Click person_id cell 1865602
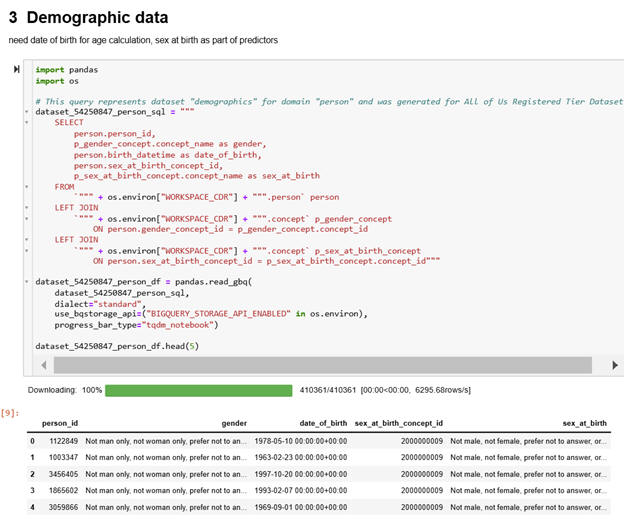This screenshot has width=624, height=520. click(63, 491)
